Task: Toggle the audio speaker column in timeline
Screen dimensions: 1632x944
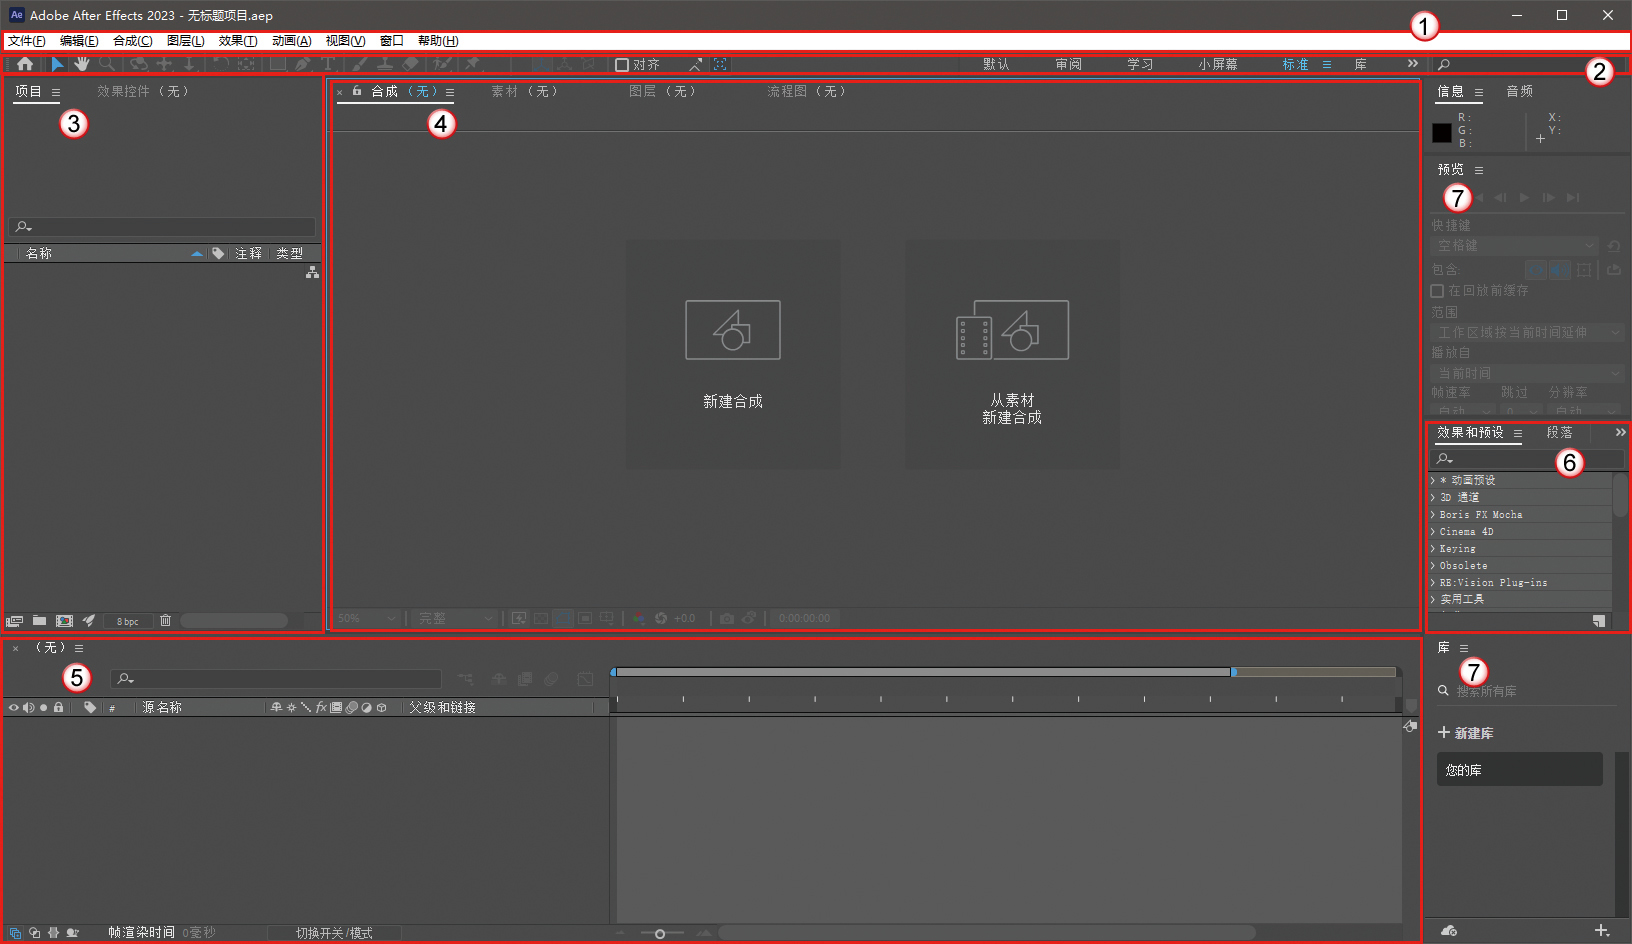Action: (x=28, y=707)
